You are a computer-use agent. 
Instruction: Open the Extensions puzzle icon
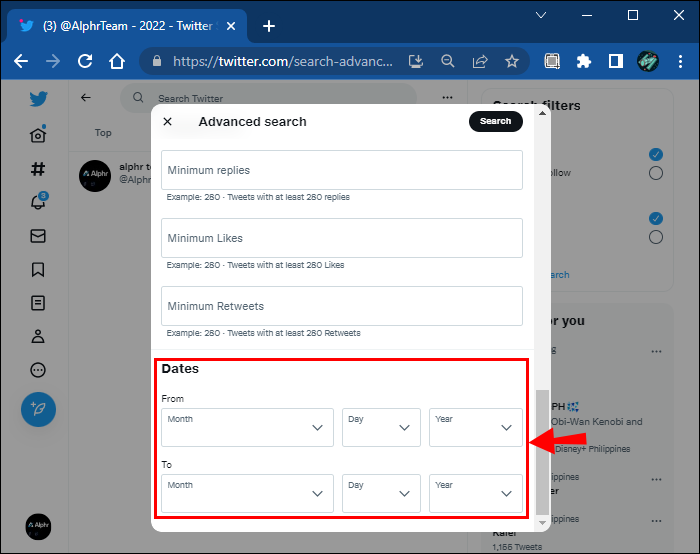(583, 61)
